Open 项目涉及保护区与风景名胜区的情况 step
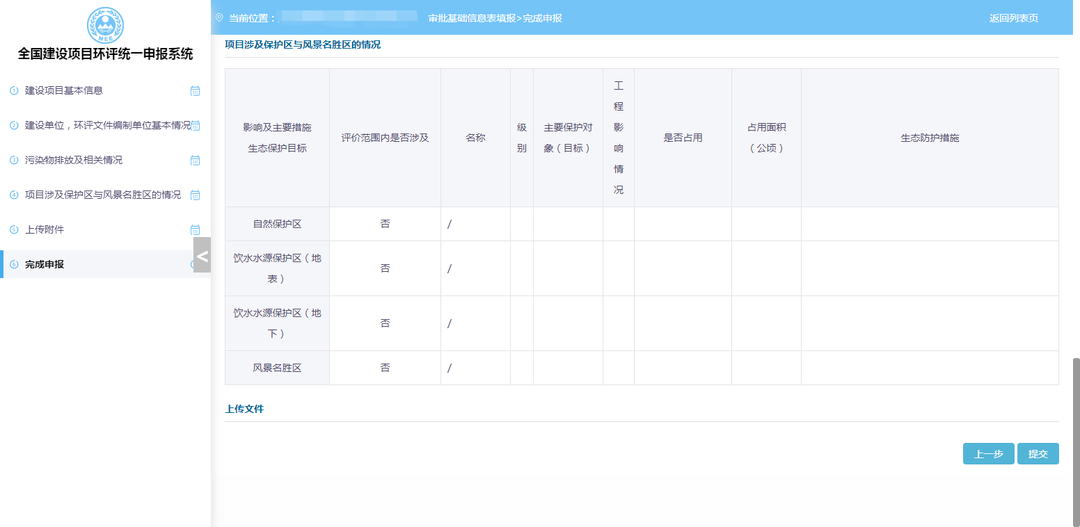This screenshot has width=1080, height=527. click(105, 195)
